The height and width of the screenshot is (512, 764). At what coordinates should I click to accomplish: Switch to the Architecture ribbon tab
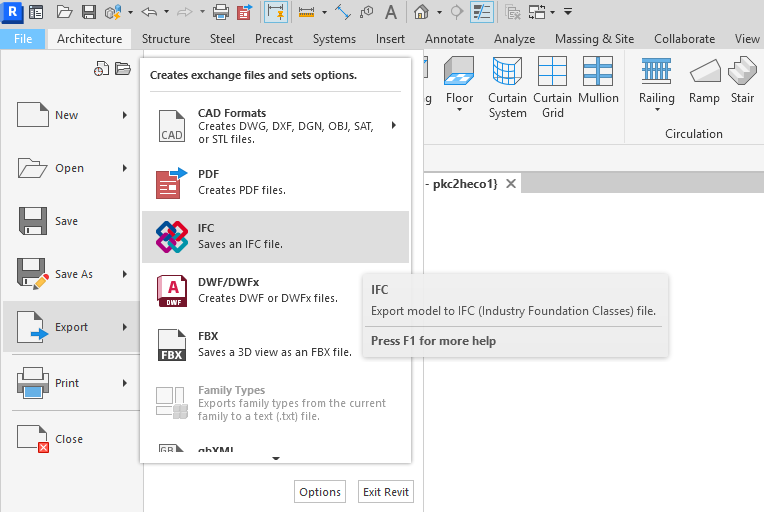coord(89,38)
